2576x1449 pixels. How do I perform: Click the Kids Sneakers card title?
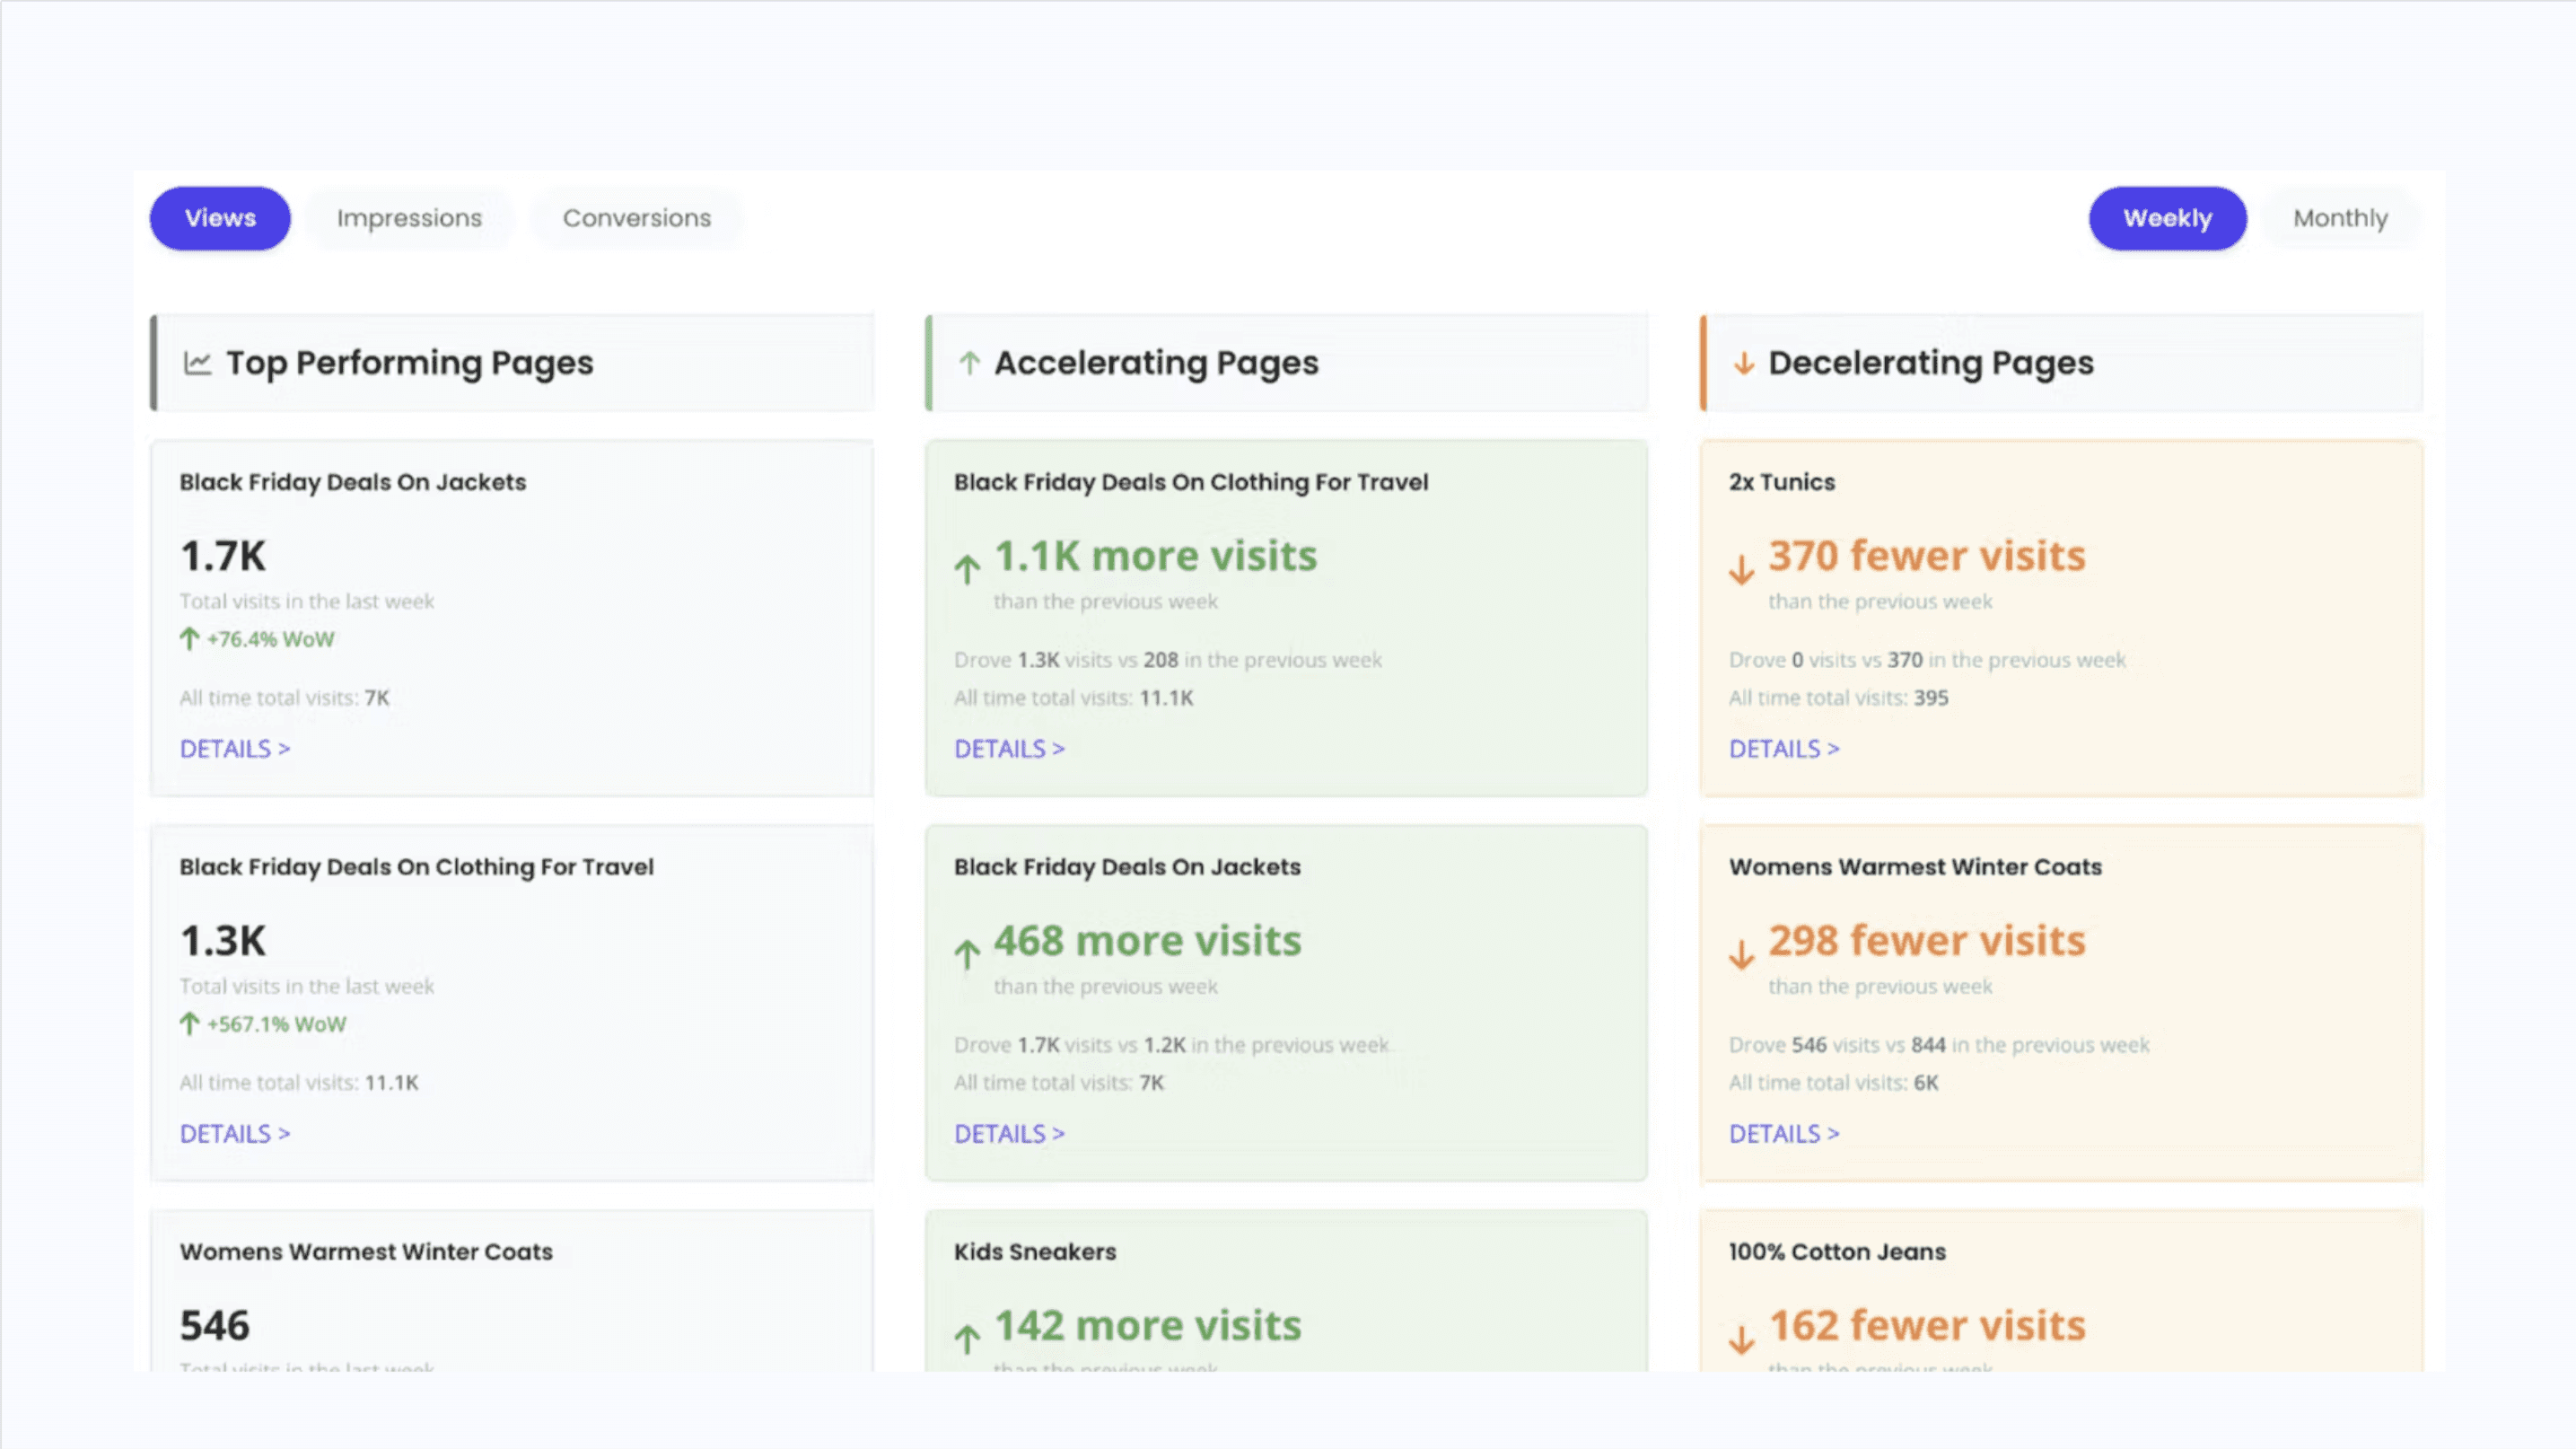click(1034, 1252)
